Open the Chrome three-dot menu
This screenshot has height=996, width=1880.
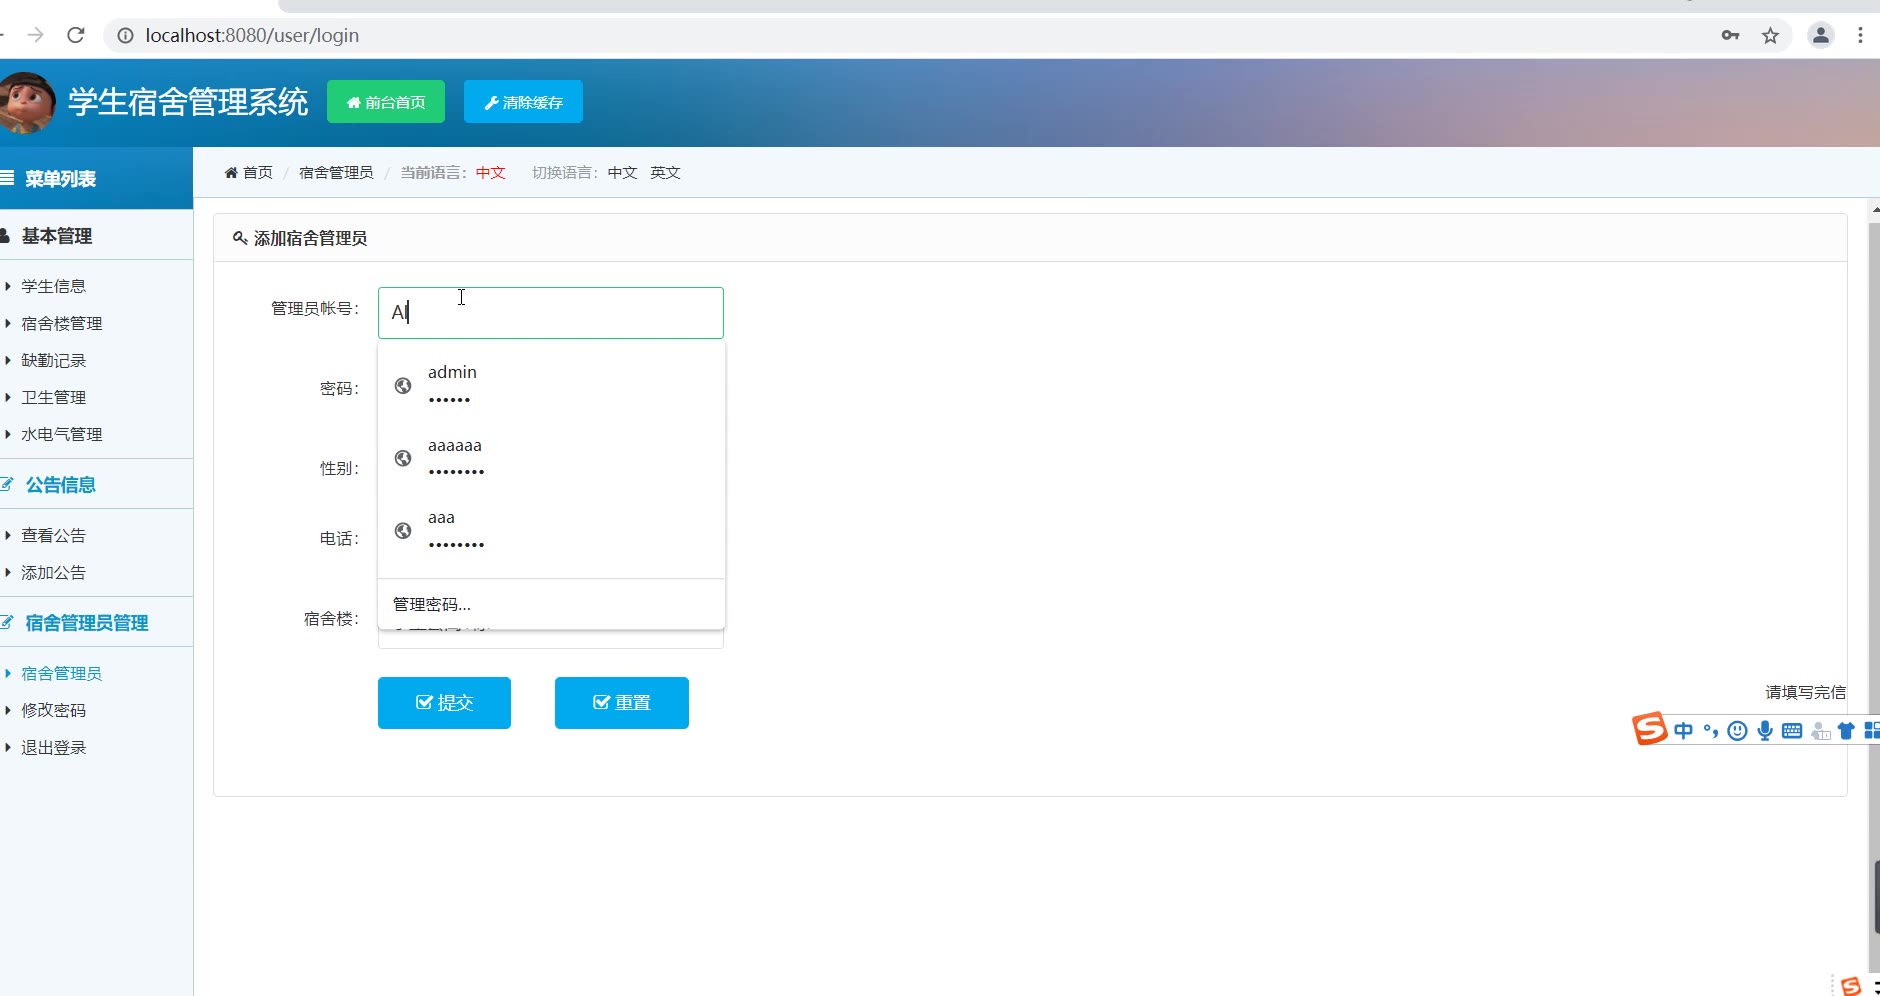[1860, 35]
